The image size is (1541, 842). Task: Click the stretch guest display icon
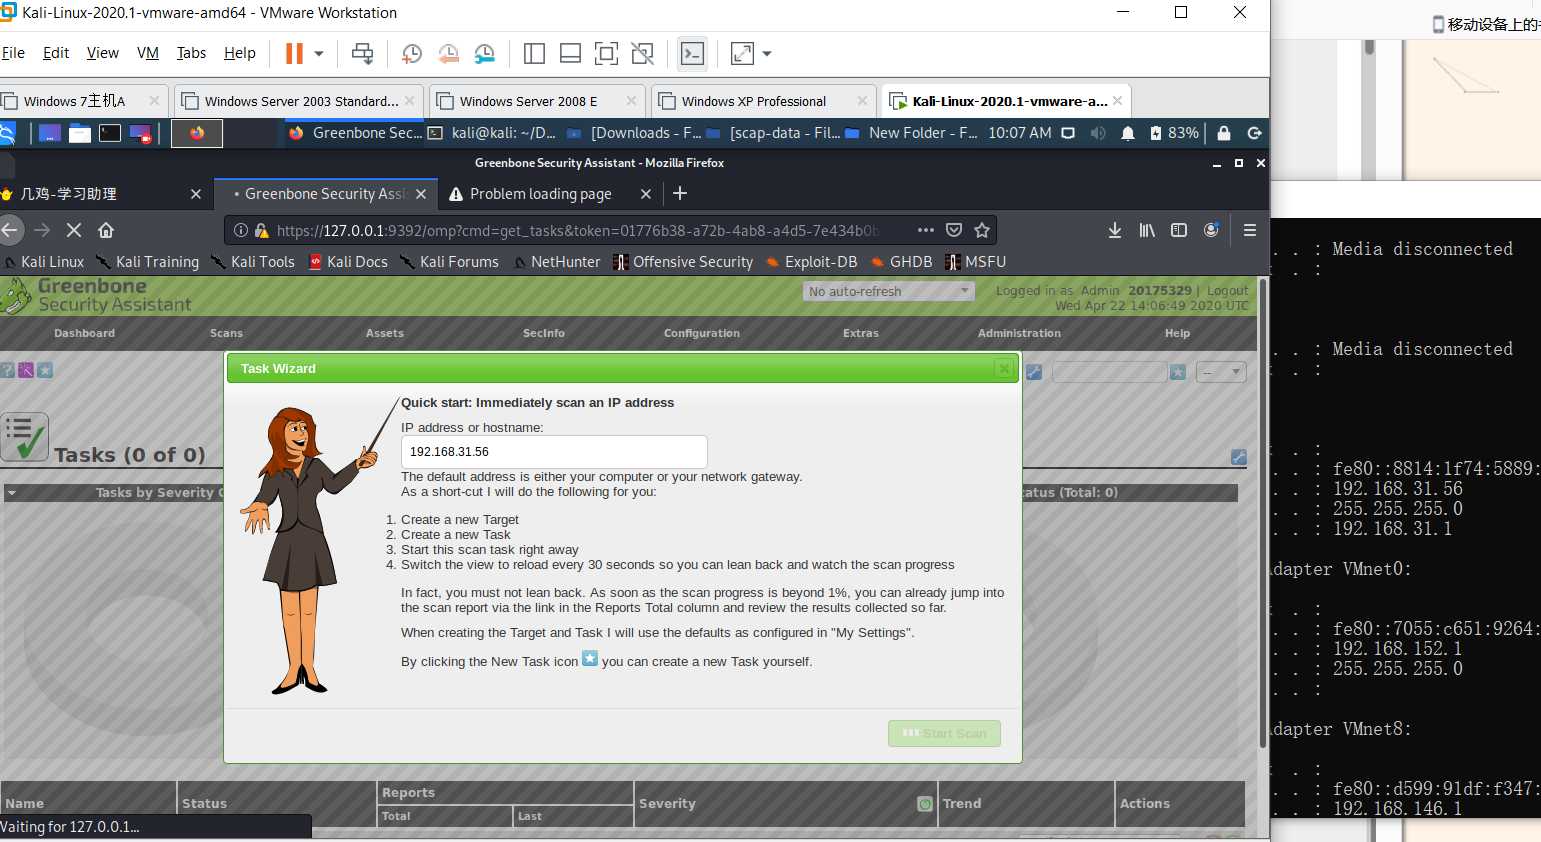click(742, 54)
